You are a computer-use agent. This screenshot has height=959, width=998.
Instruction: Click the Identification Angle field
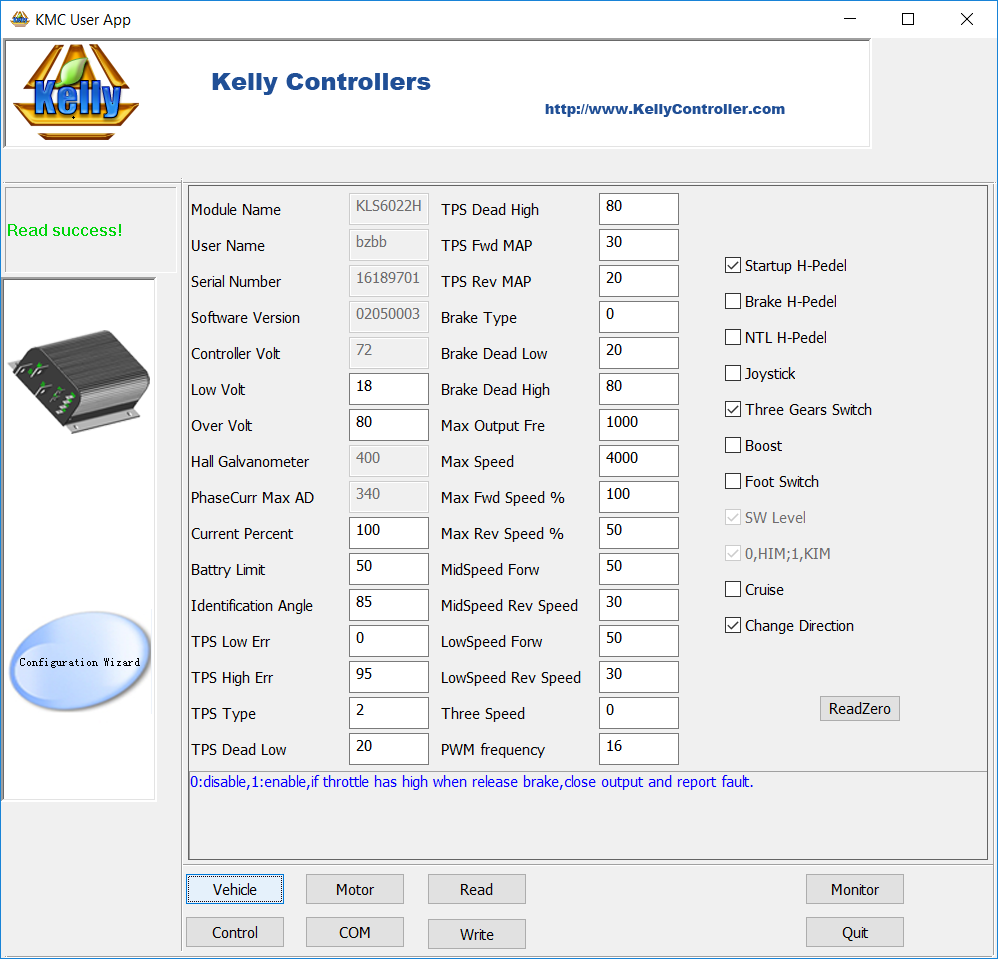pos(389,605)
